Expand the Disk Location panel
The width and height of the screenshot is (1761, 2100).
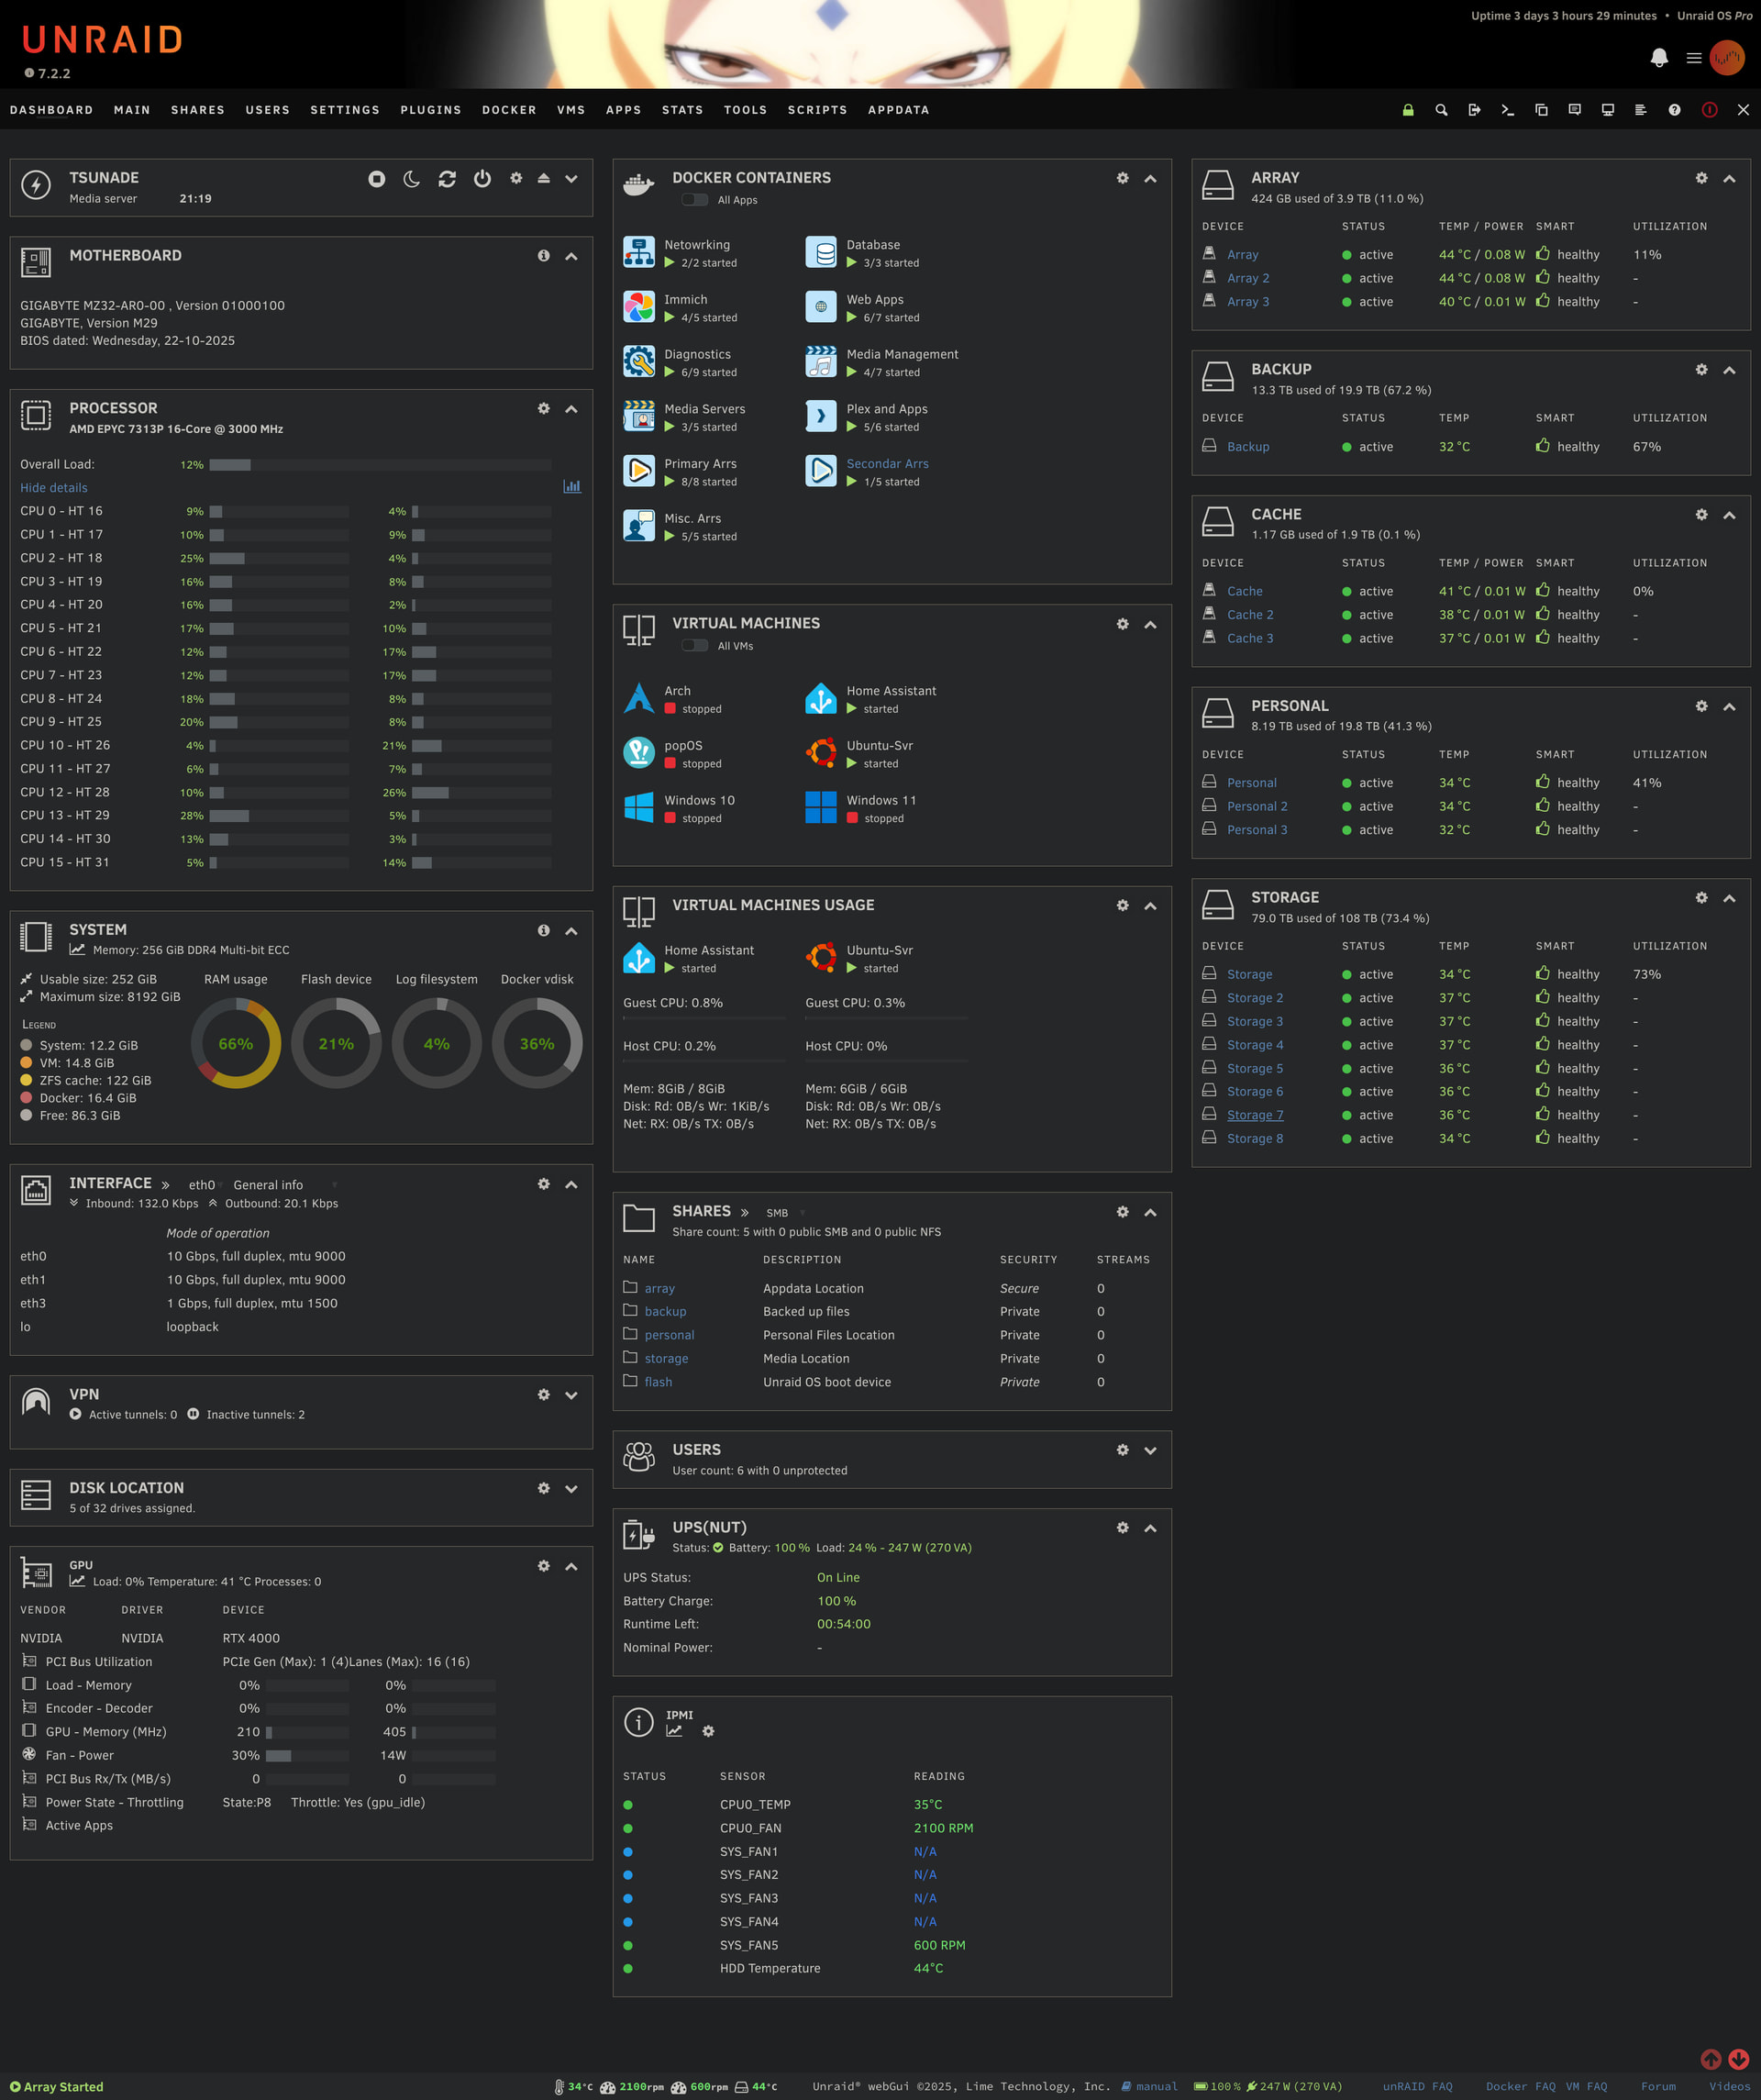(571, 1489)
